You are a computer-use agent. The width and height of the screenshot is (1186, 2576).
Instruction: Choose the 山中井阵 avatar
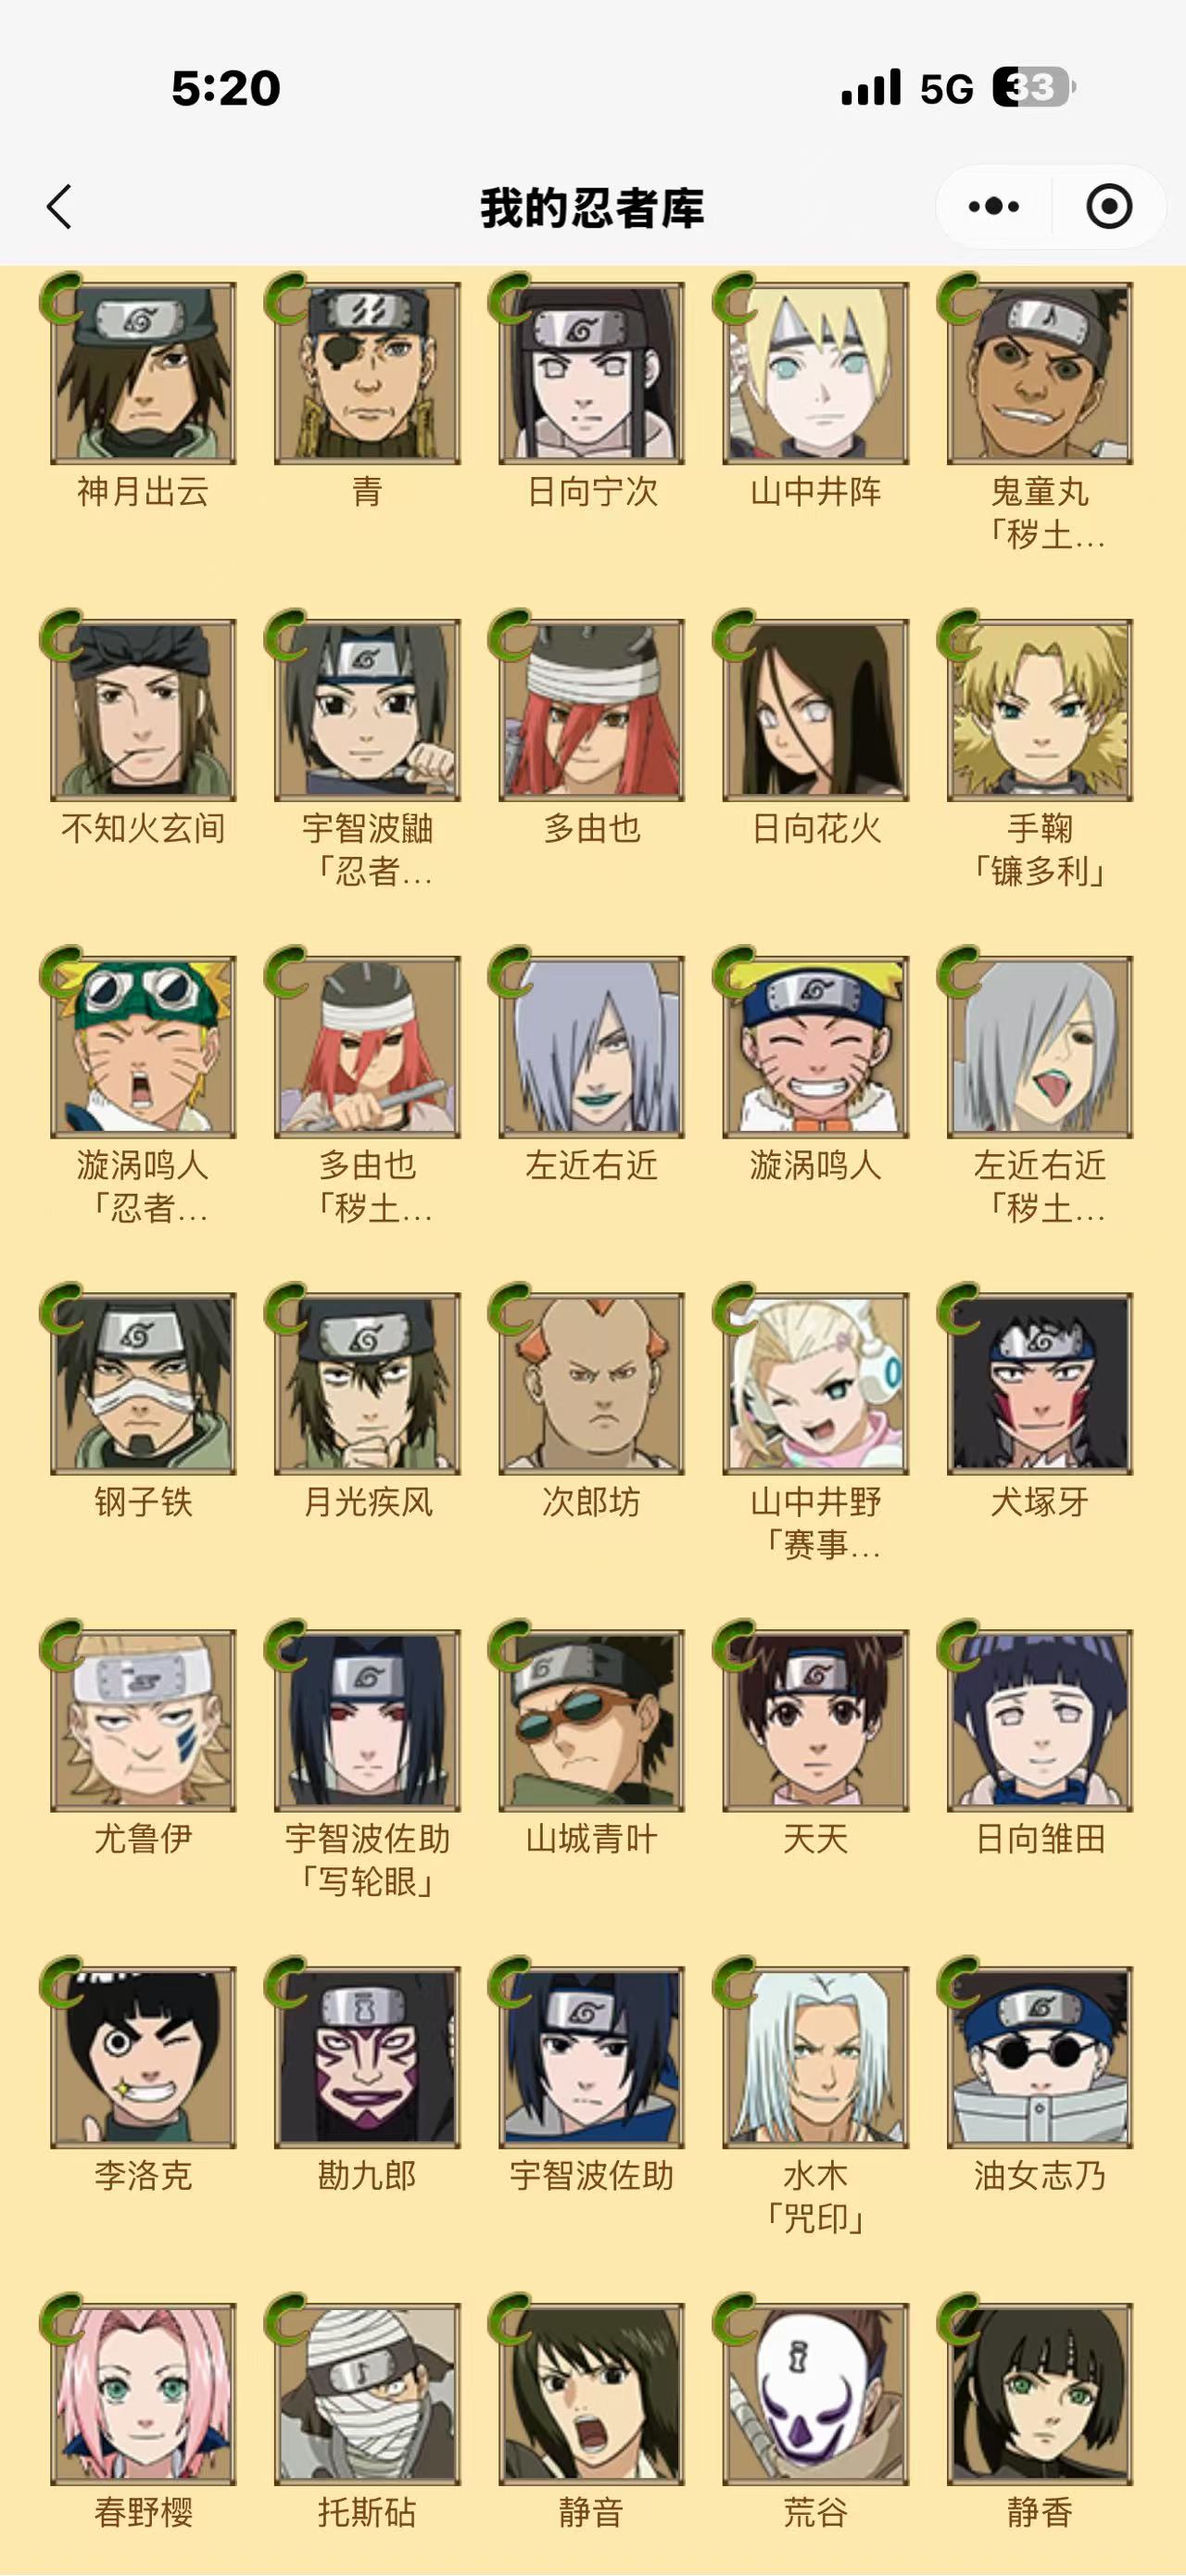815,373
